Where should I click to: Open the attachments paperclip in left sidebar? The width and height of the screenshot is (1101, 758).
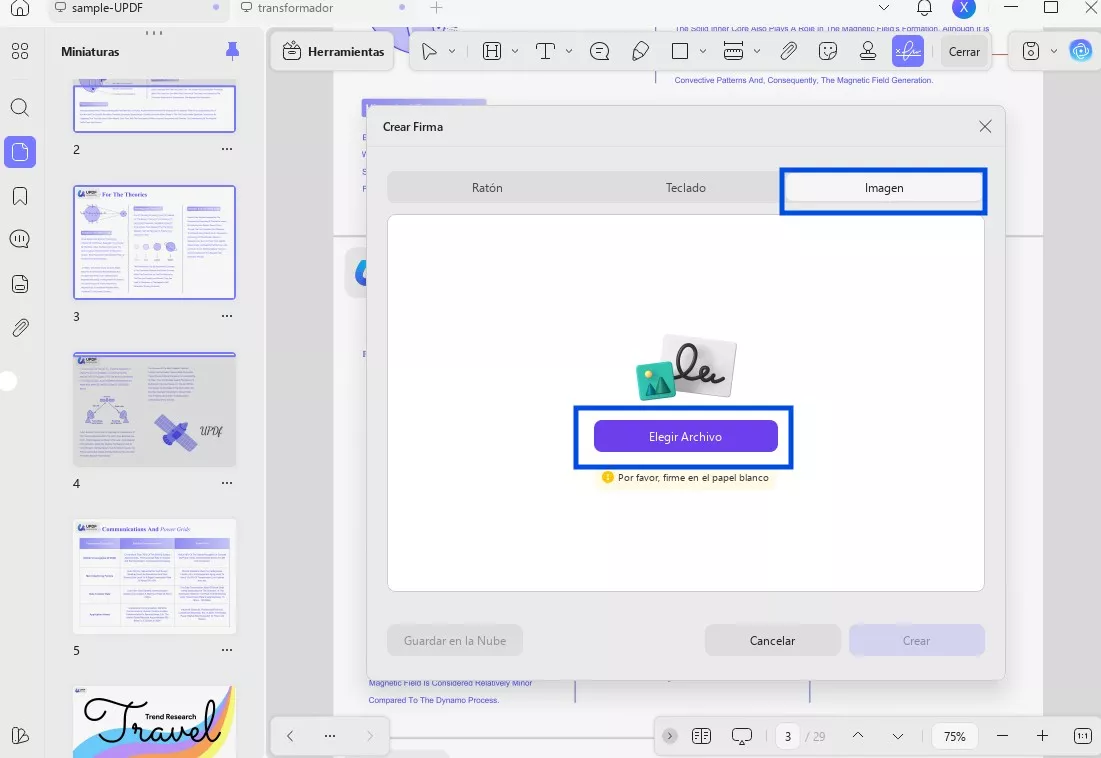click(20, 328)
